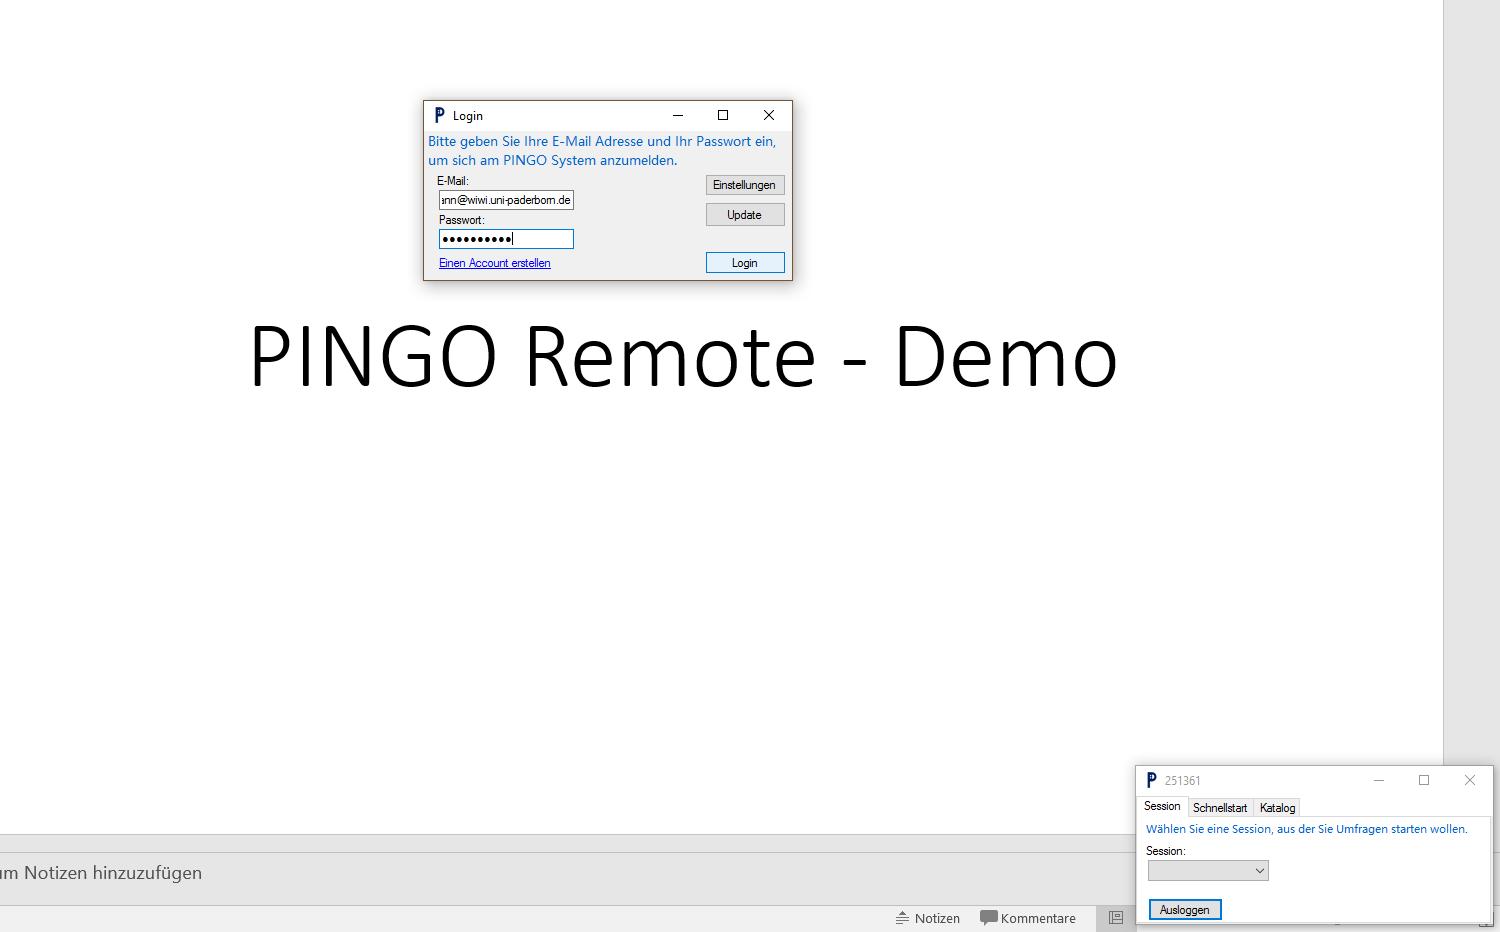Follow the 'Einen Account erstellen' link
Viewport: 1500px width, 932px height.
coord(495,263)
